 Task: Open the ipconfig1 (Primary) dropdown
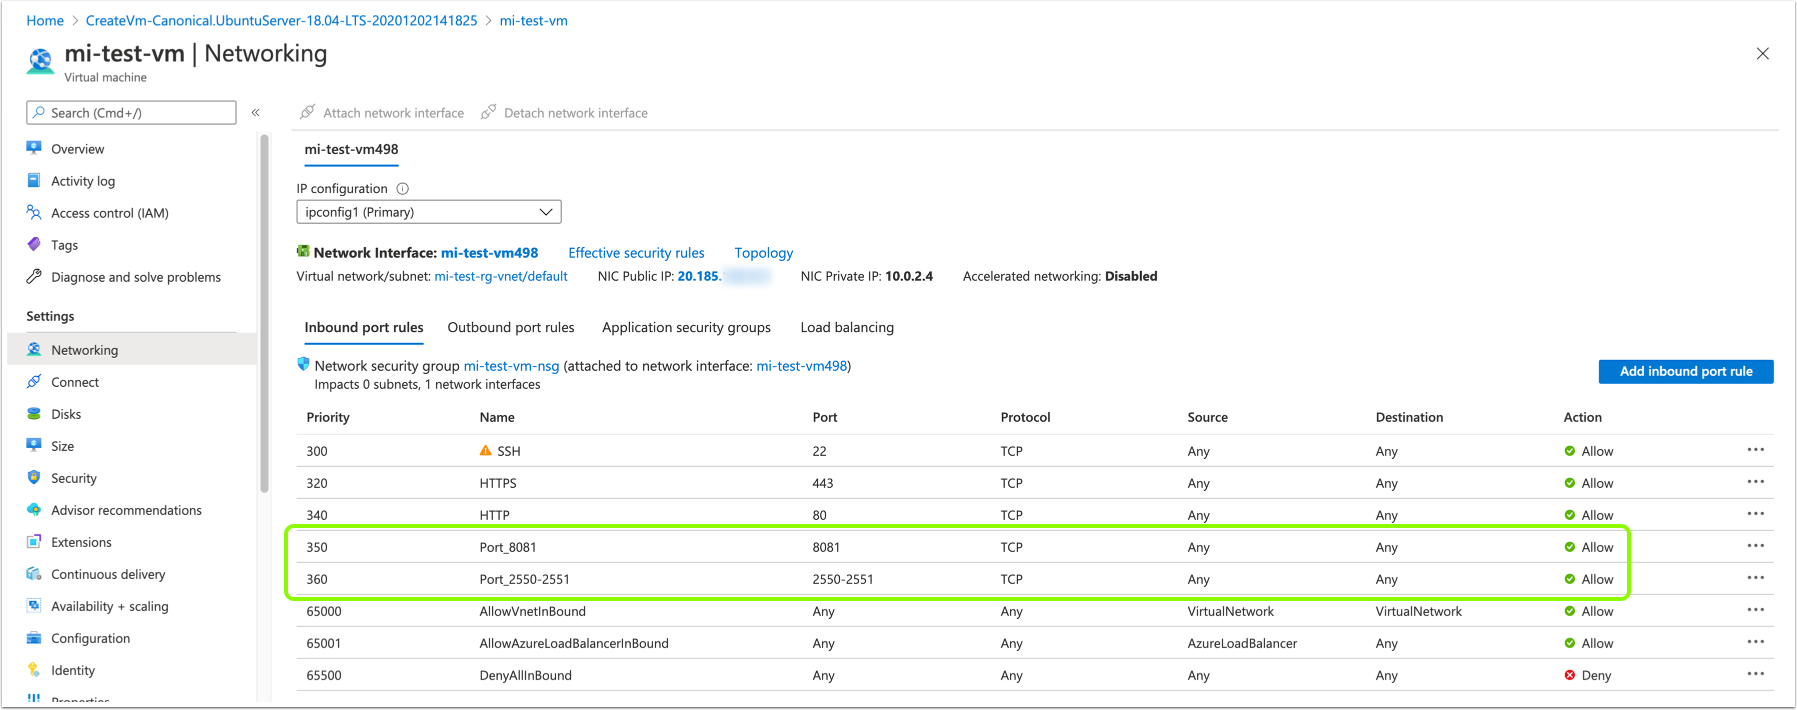(428, 212)
